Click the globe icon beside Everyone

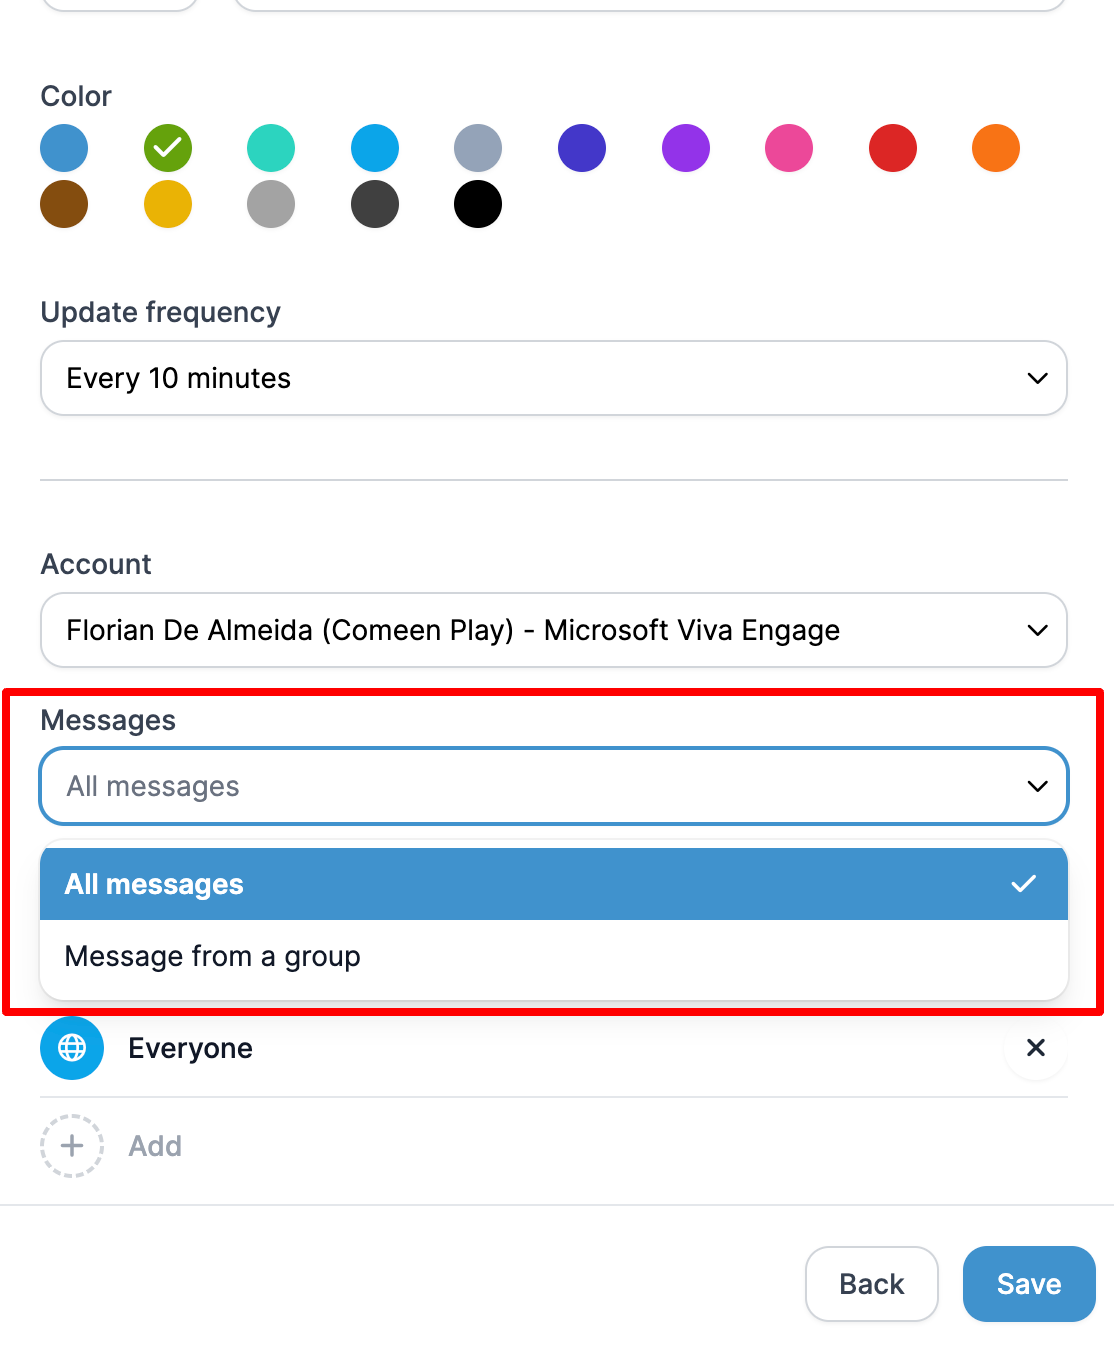tap(72, 1048)
